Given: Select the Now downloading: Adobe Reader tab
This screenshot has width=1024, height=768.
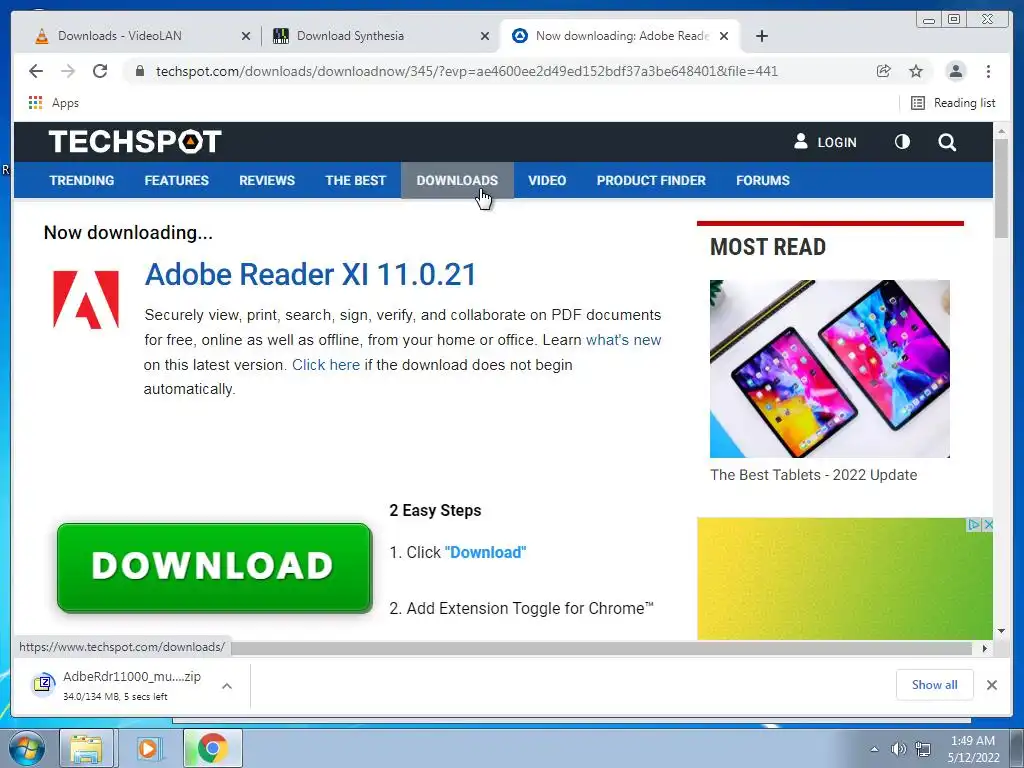Looking at the screenshot, I should pyautogui.click(x=620, y=36).
